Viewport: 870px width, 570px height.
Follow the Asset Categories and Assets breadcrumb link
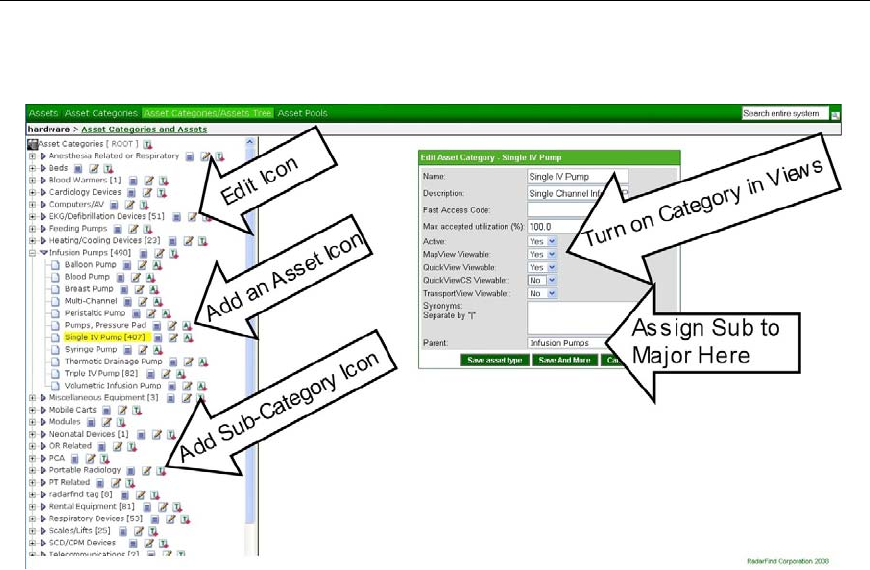click(x=144, y=129)
